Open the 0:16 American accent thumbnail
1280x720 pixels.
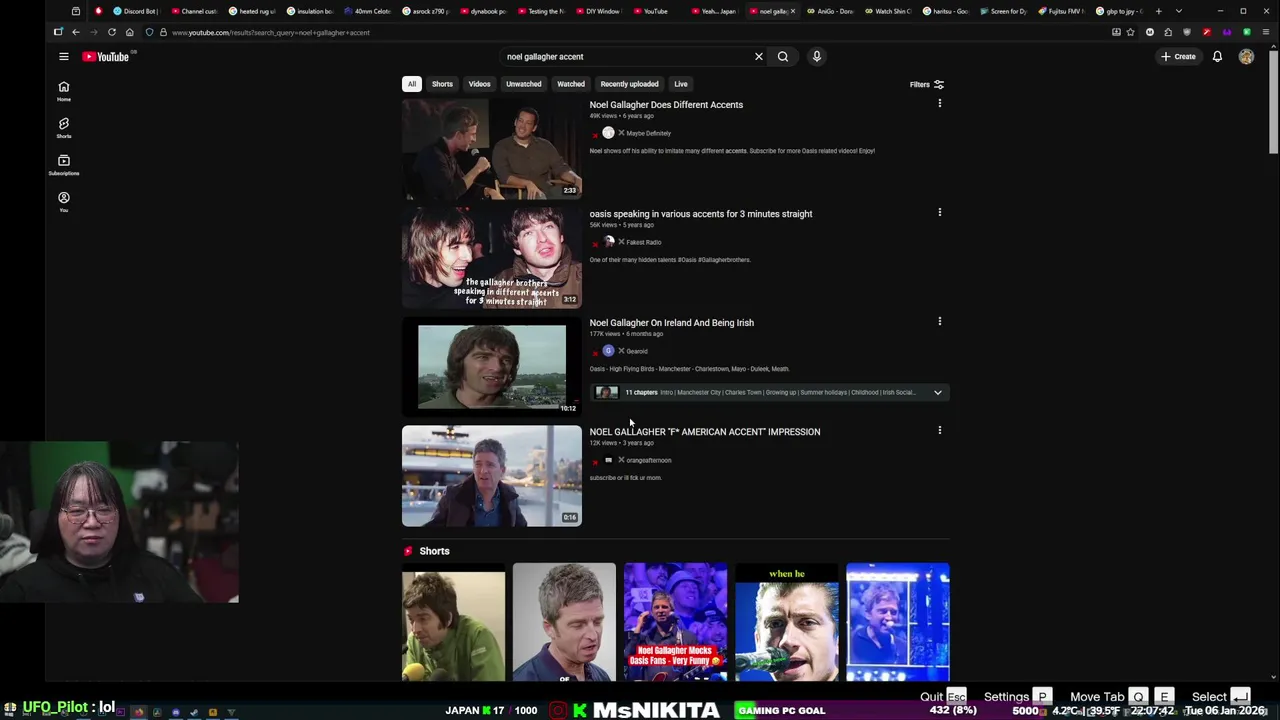[491, 476]
